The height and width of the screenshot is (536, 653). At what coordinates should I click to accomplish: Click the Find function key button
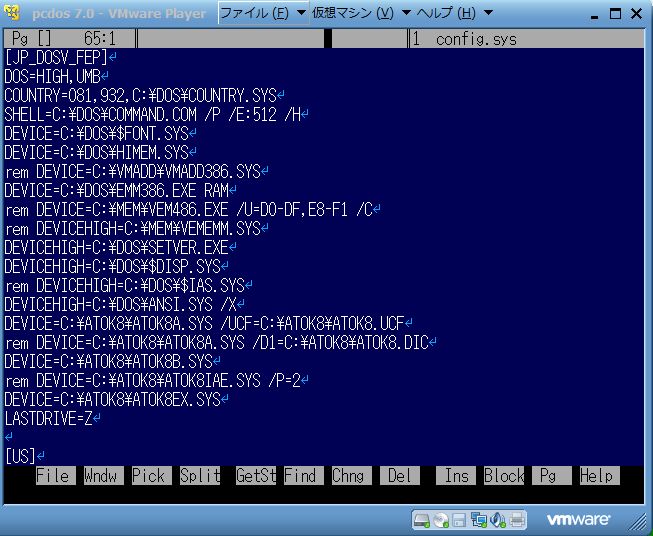304,476
